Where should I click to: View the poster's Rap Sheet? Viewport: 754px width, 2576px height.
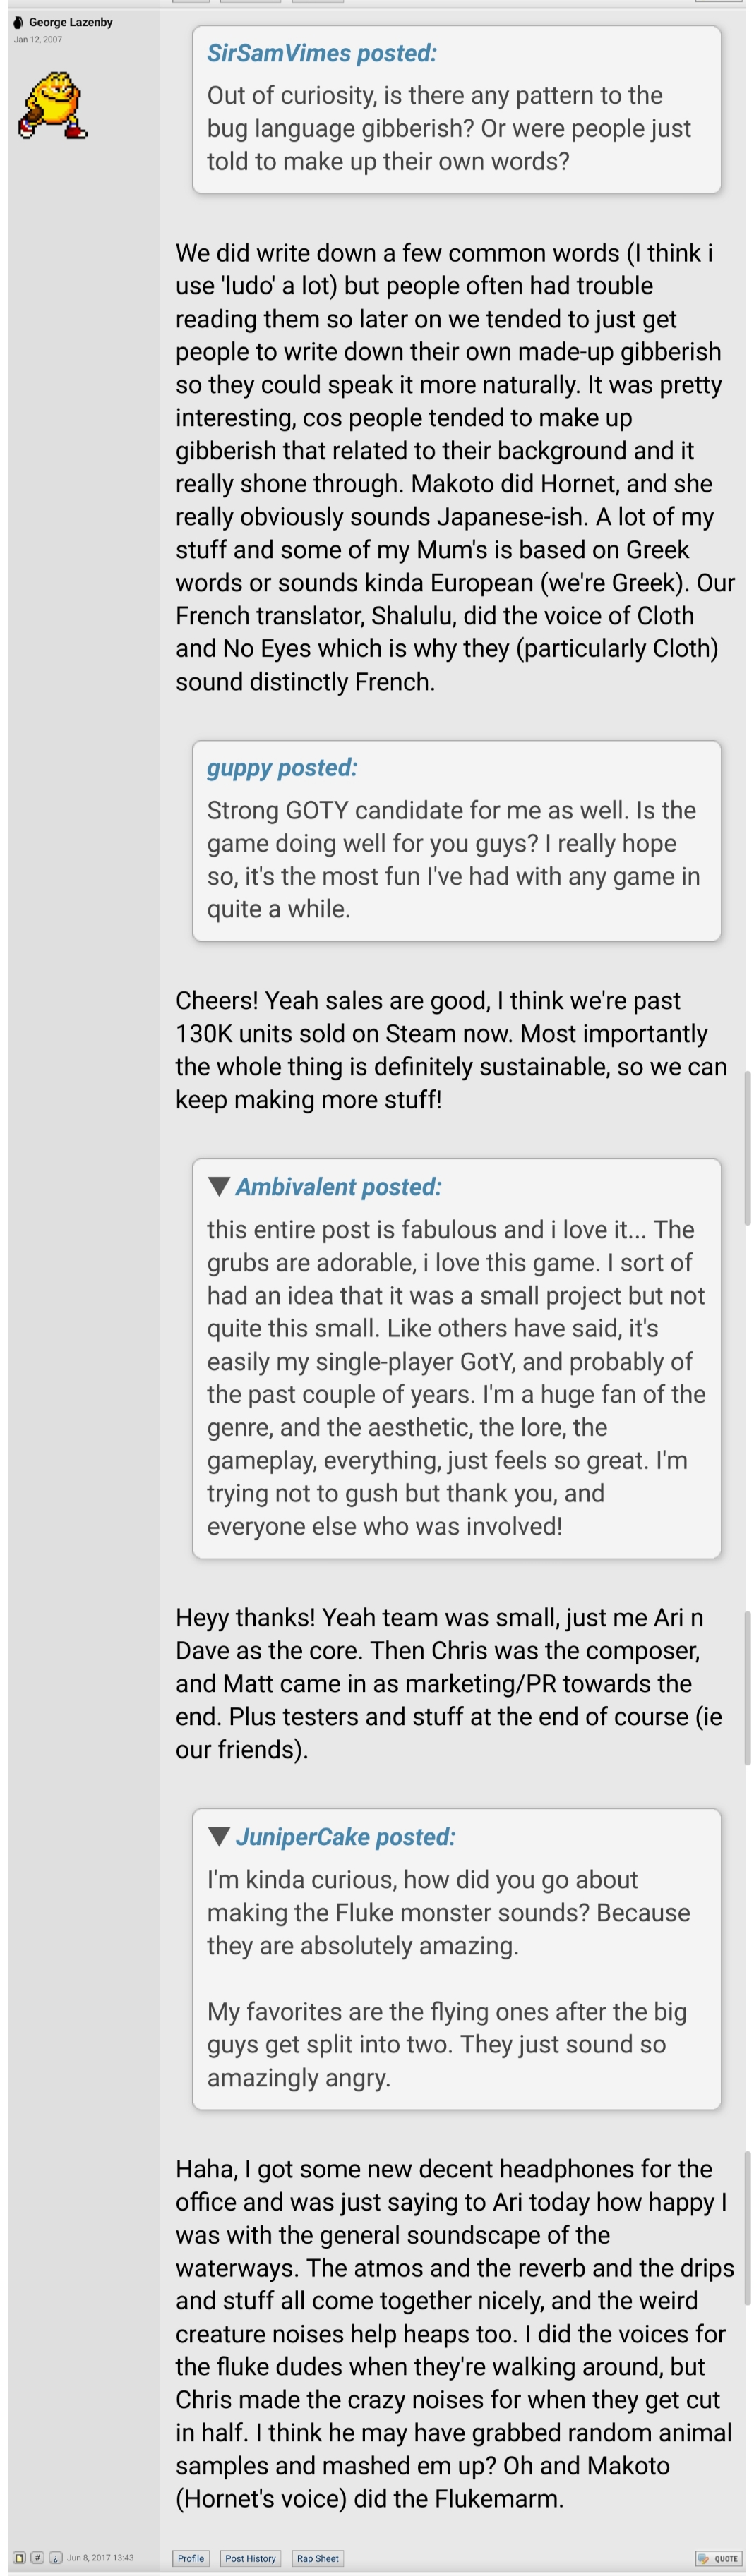point(317,2558)
